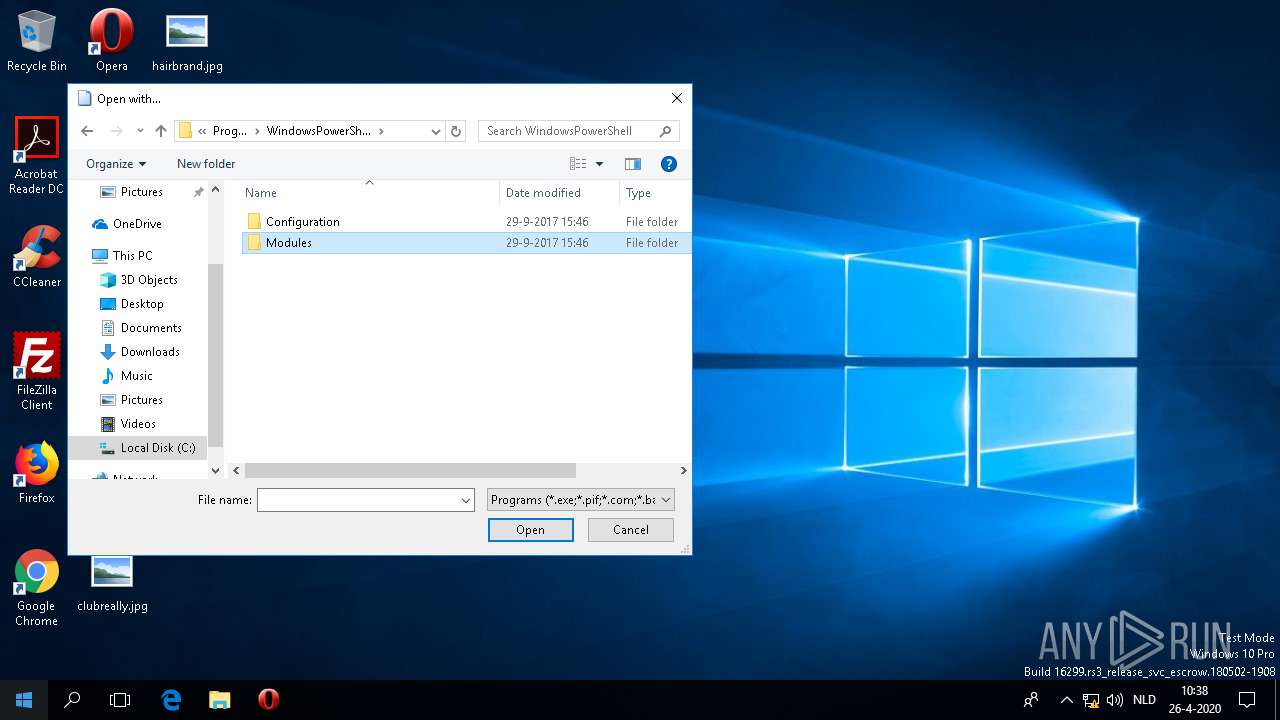Expand the address bar path history dropdown

point(435,131)
